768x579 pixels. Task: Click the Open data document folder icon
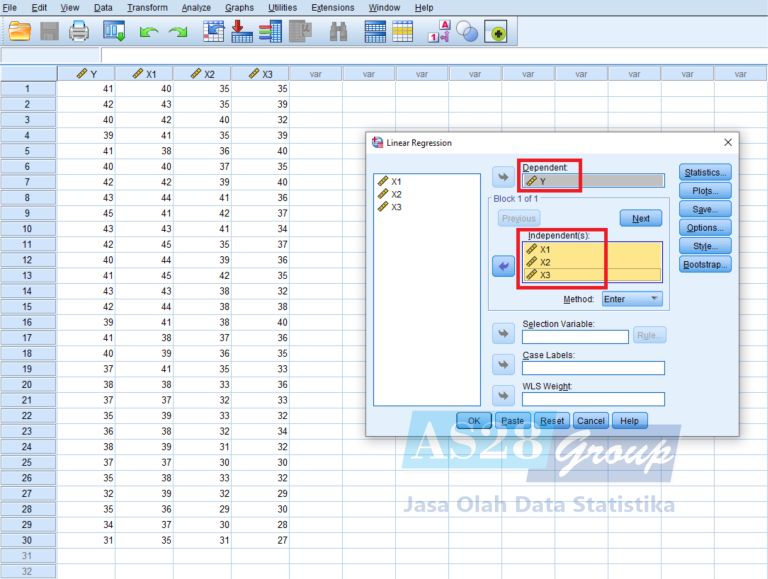[x=20, y=32]
